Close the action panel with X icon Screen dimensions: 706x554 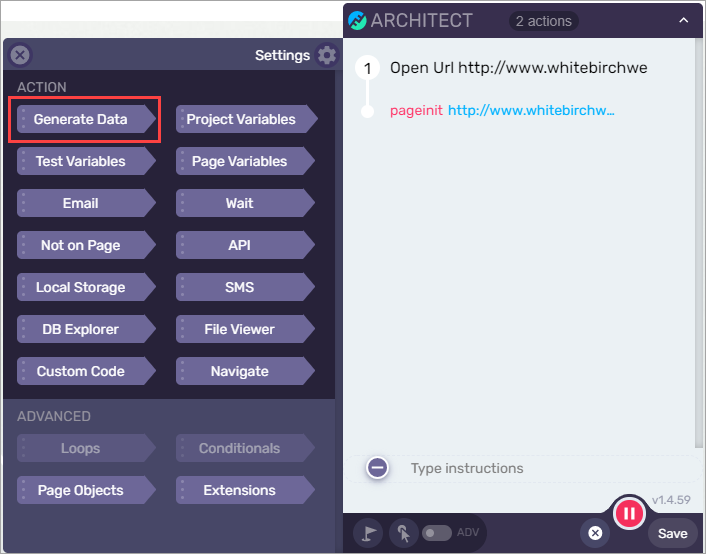click(x=20, y=55)
